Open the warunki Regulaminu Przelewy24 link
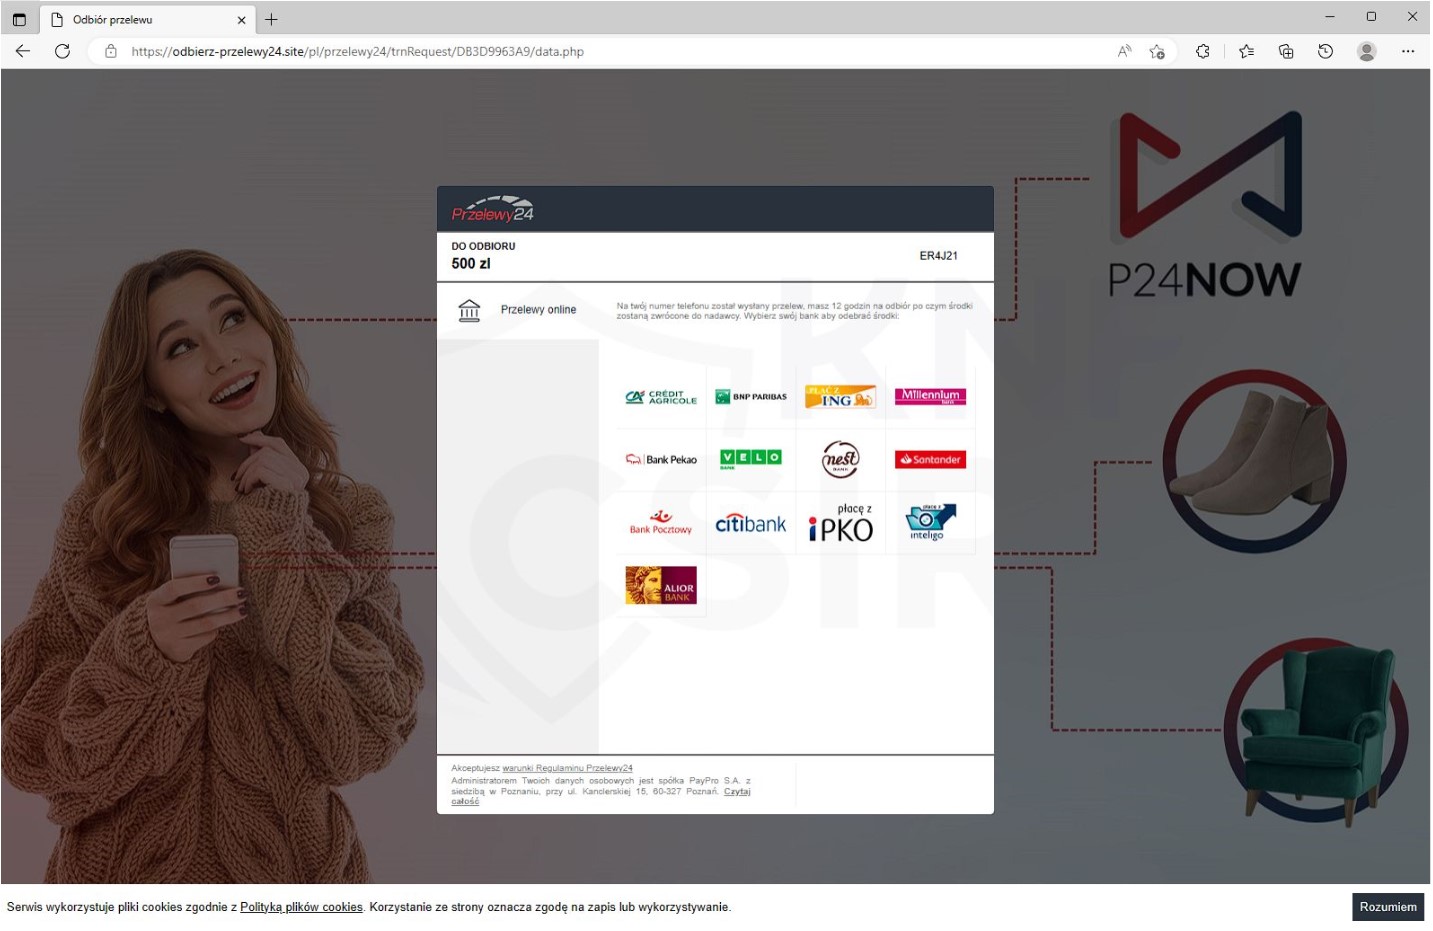The height and width of the screenshot is (931, 1433). 567,769
